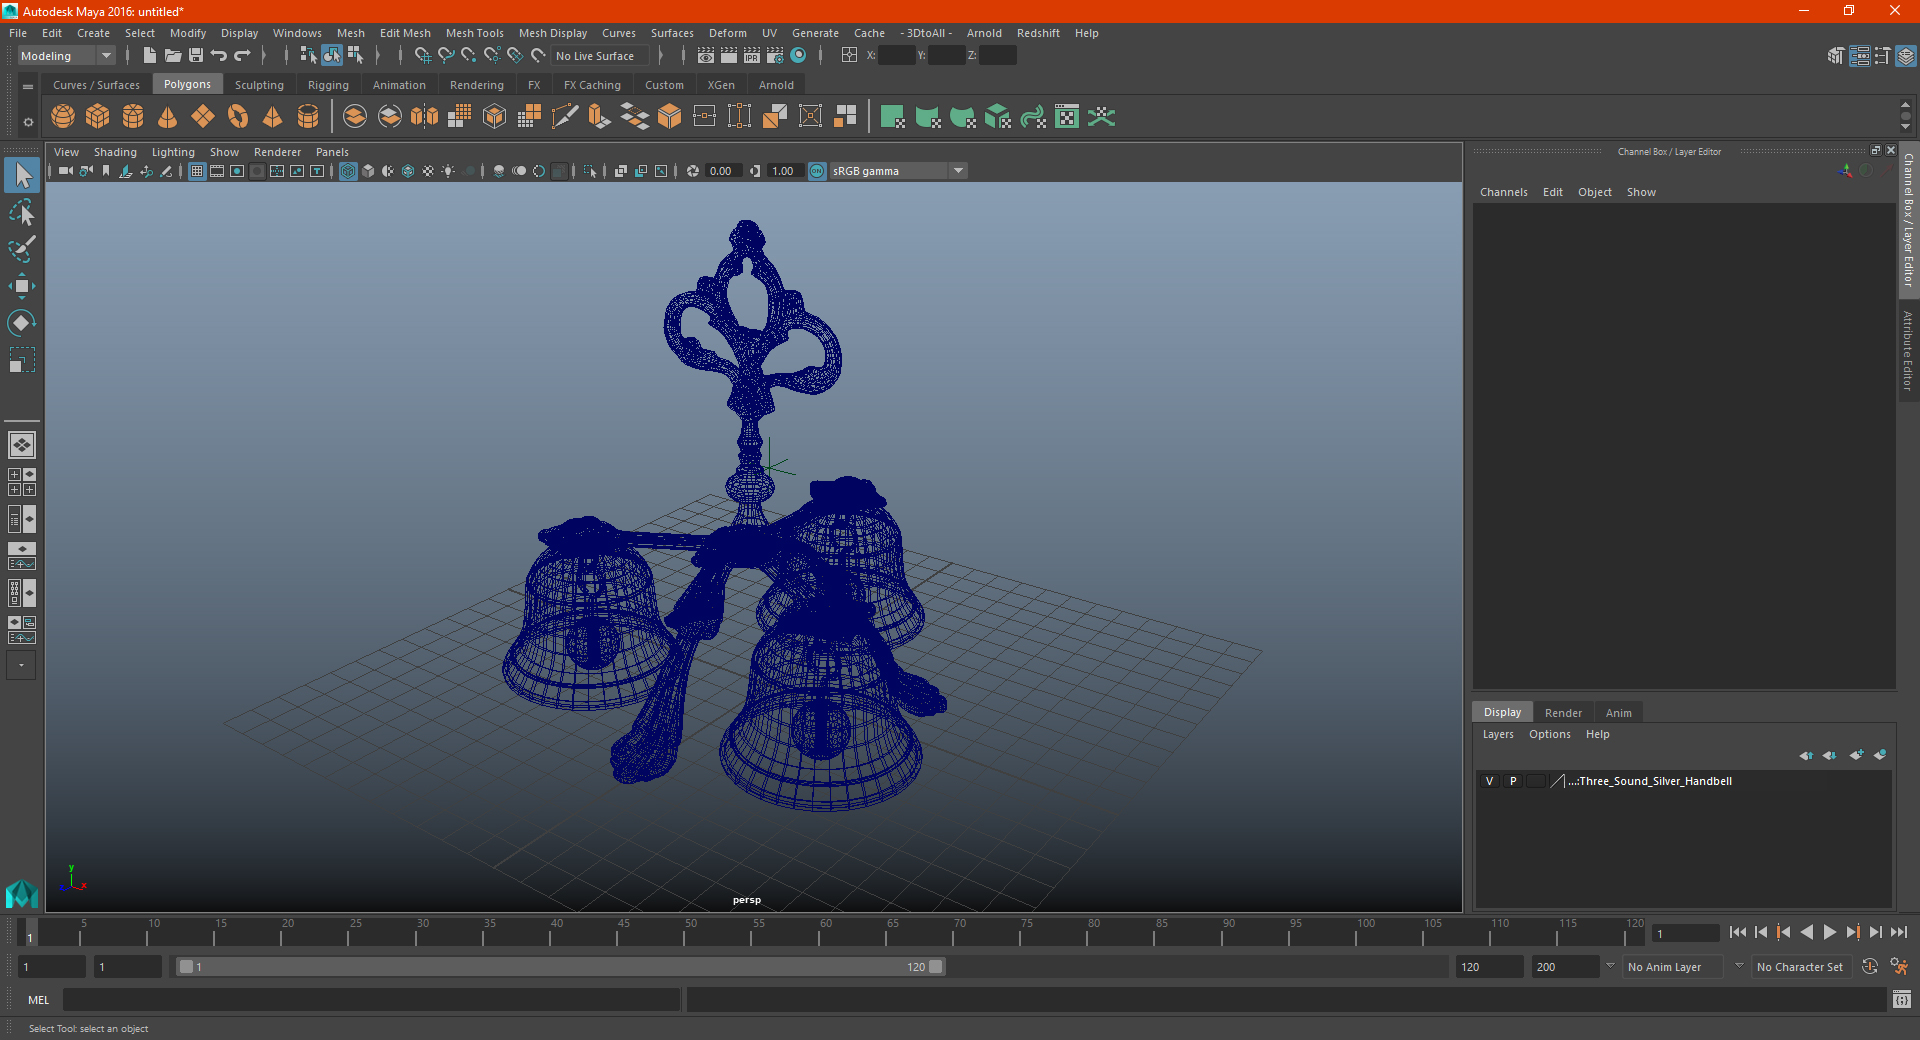1920x1040 pixels.
Task: Click the Extrude shelf icon
Action: (600, 117)
